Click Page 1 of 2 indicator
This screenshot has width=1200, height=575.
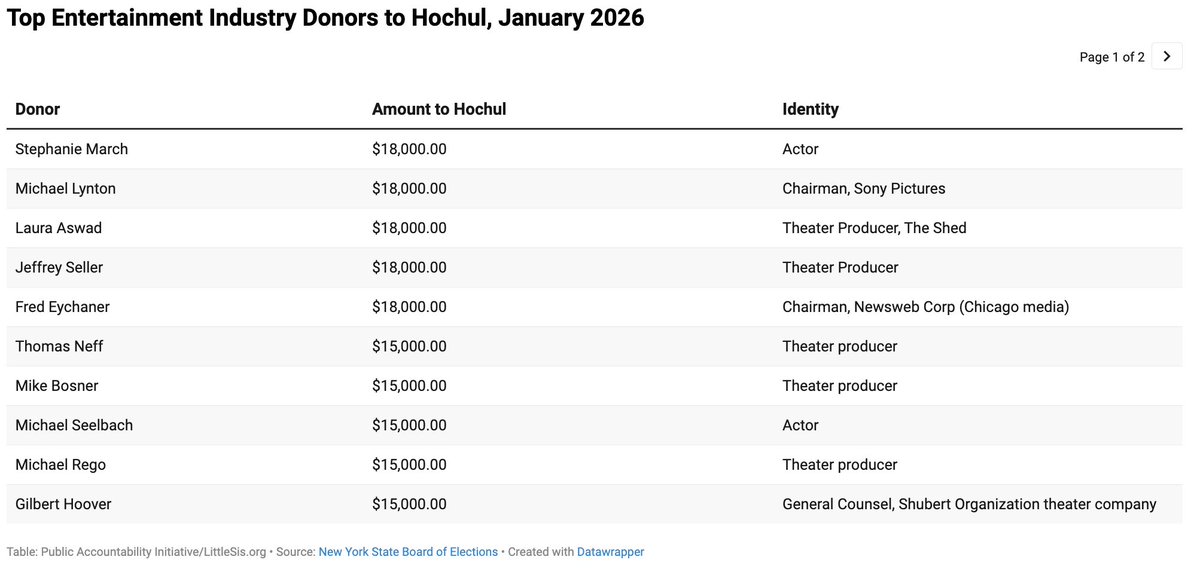[1112, 57]
